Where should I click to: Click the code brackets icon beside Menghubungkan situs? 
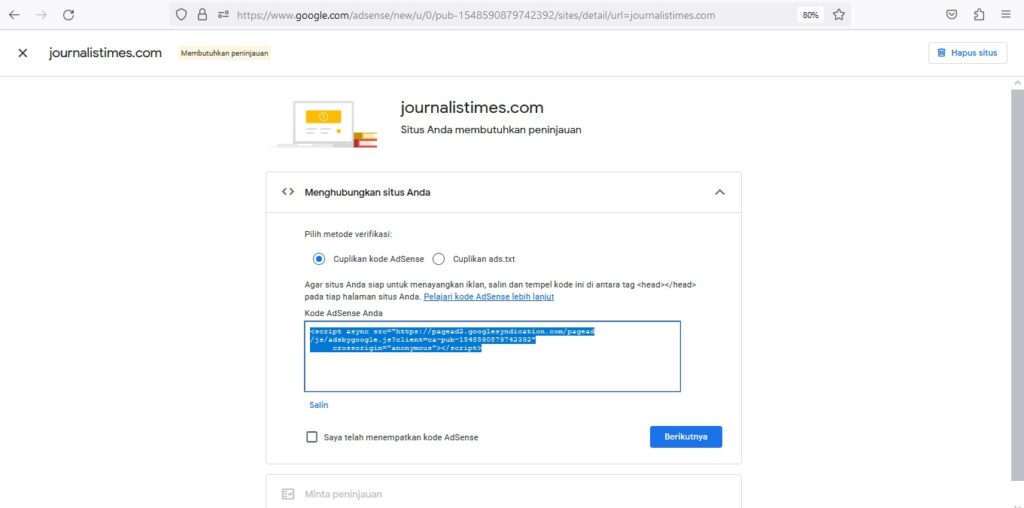point(288,192)
